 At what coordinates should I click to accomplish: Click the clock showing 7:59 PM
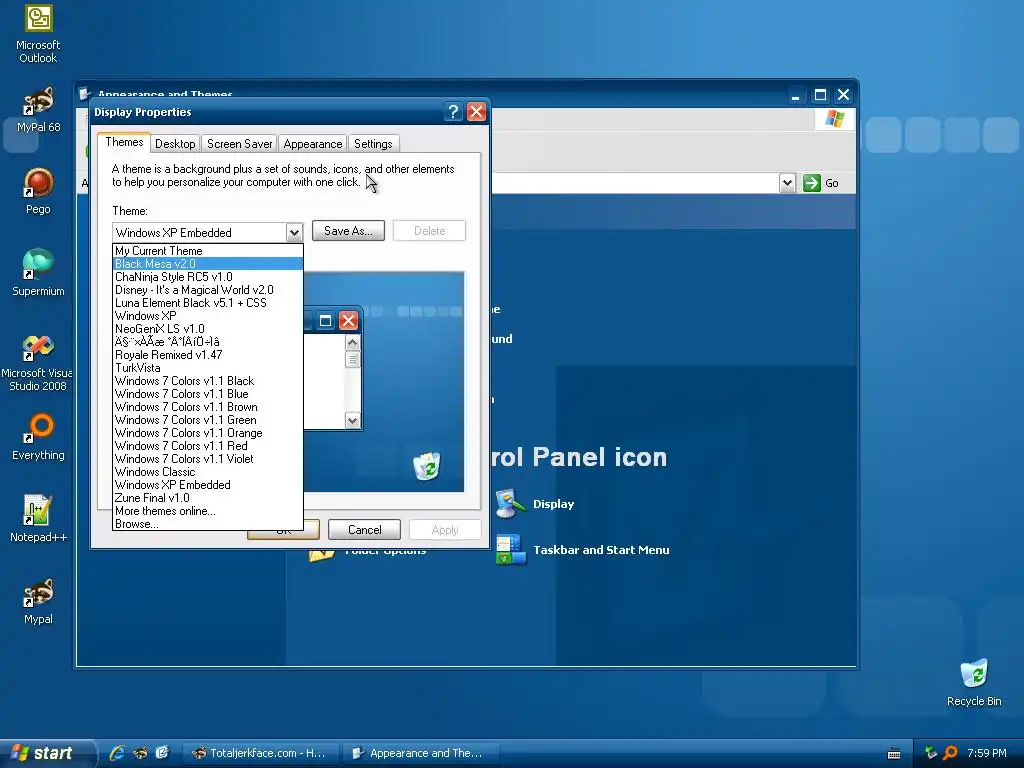click(x=987, y=753)
